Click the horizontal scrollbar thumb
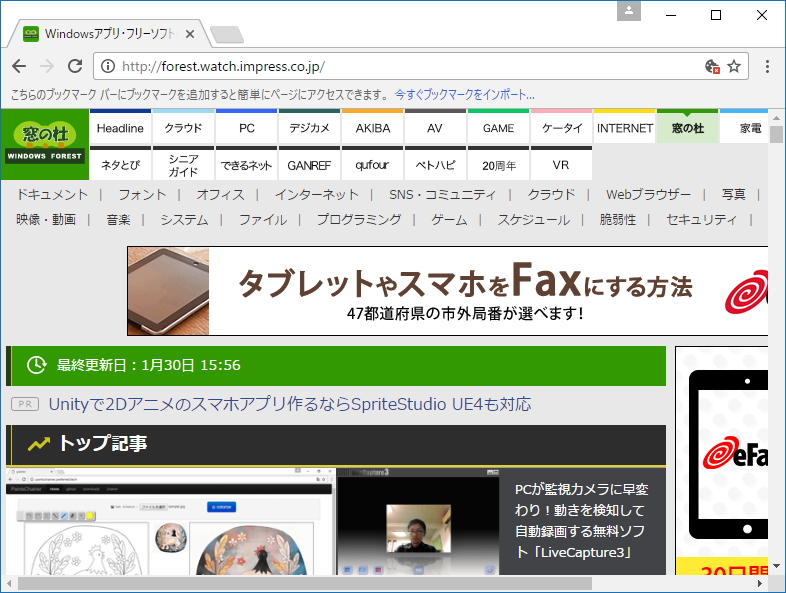This screenshot has height=593, width=786. (x=305, y=583)
